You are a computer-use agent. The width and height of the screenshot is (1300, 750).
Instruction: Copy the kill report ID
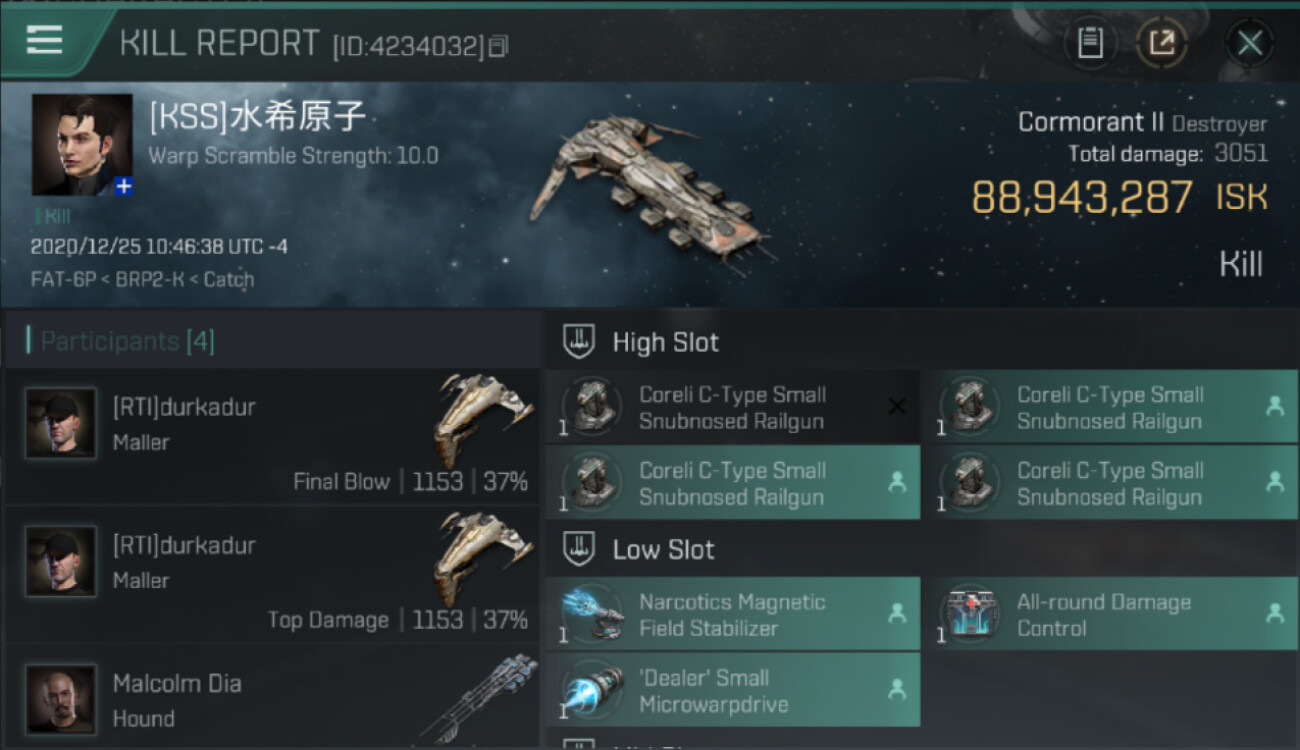click(499, 45)
